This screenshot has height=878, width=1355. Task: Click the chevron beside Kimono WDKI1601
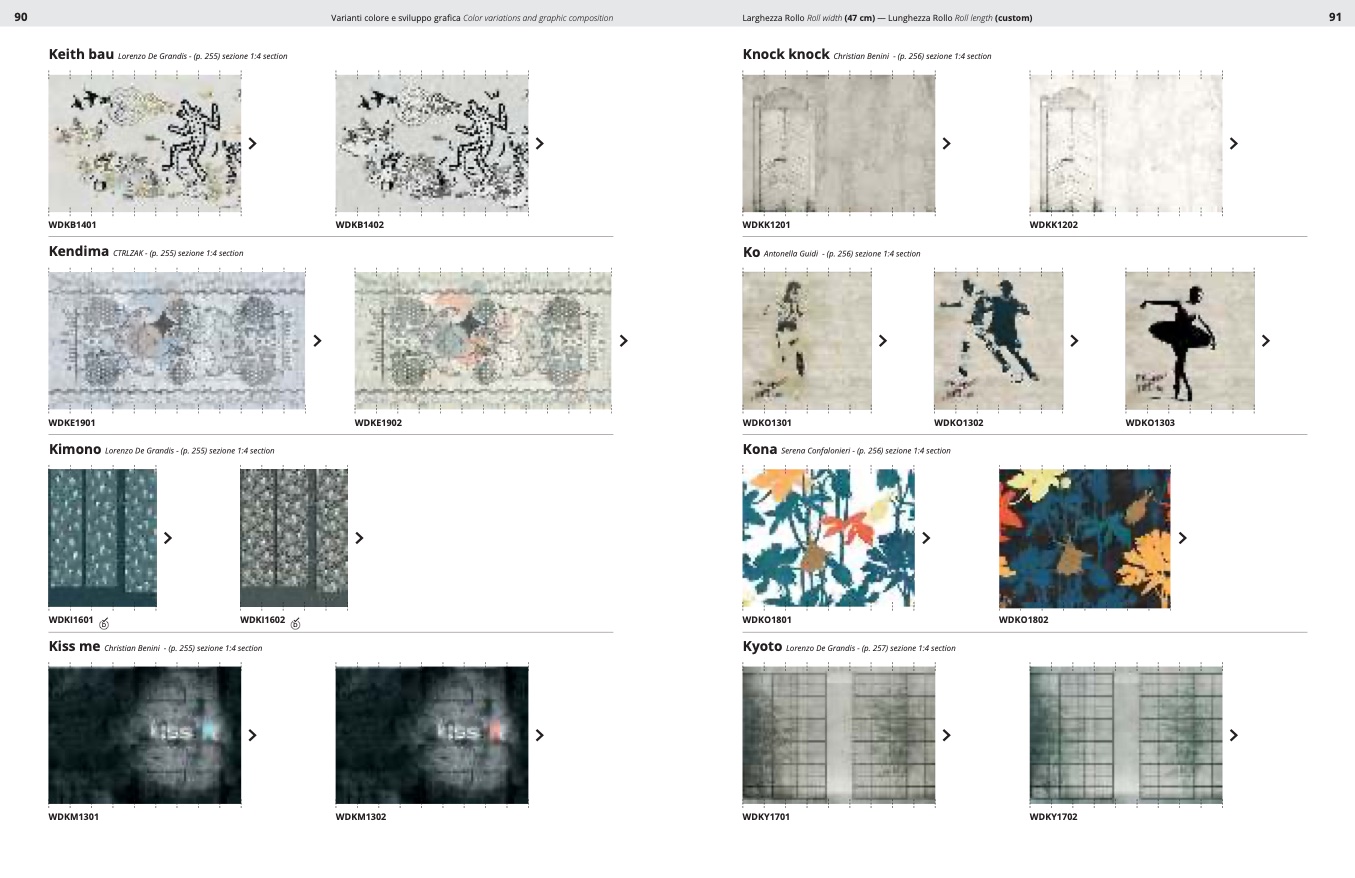click(x=167, y=538)
